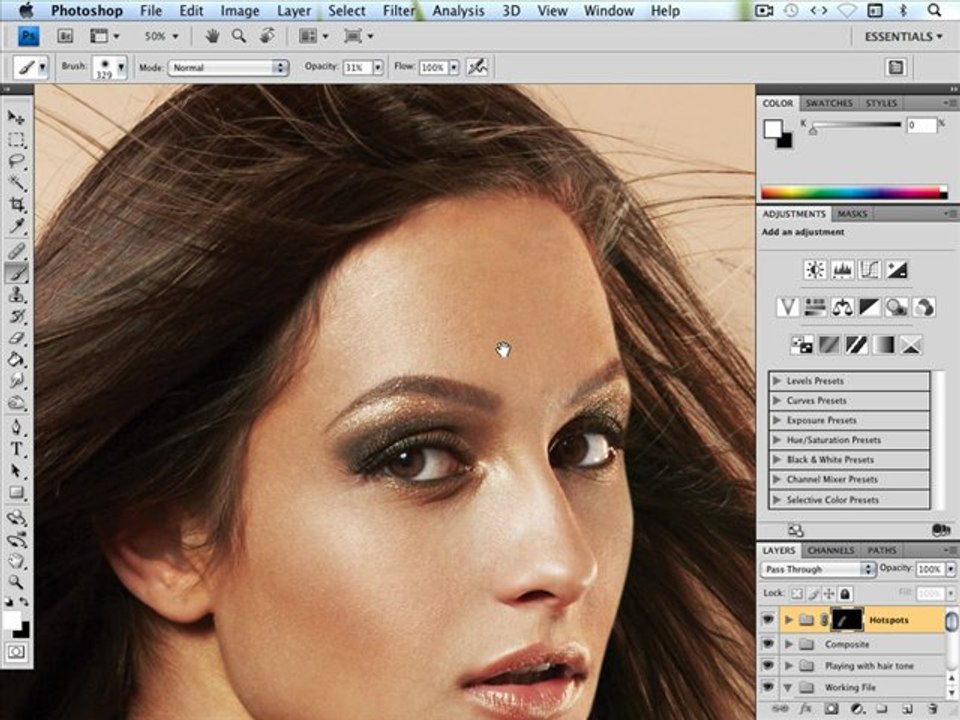960x720 pixels.
Task: Toggle lock image pixels
Action: coord(813,593)
